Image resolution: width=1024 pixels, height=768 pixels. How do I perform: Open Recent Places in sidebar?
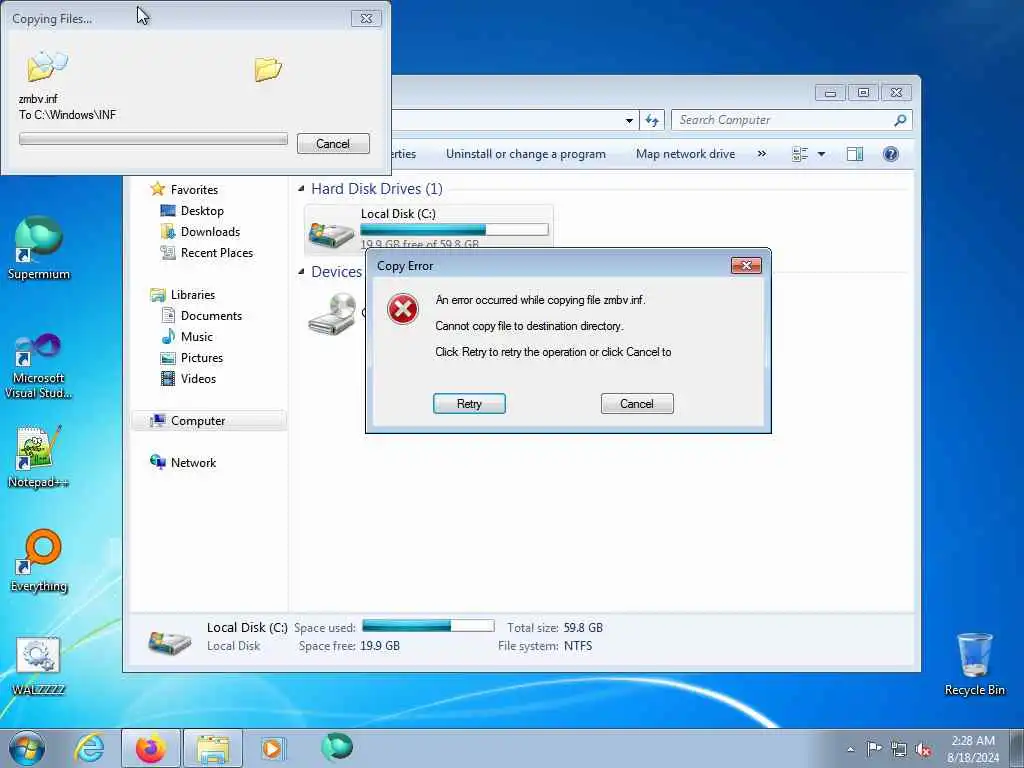[x=216, y=252]
